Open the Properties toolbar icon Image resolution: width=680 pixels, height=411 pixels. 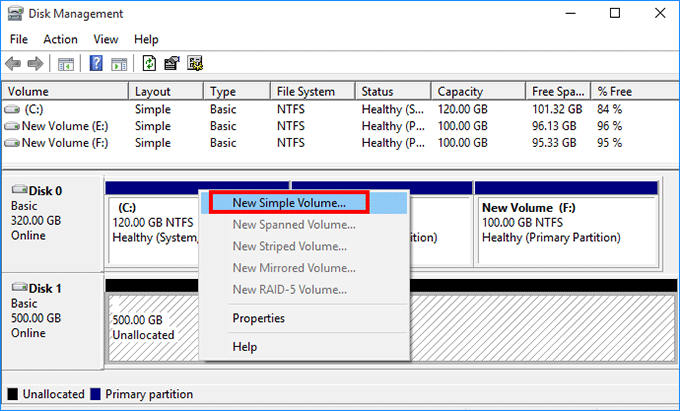[x=172, y=63]
